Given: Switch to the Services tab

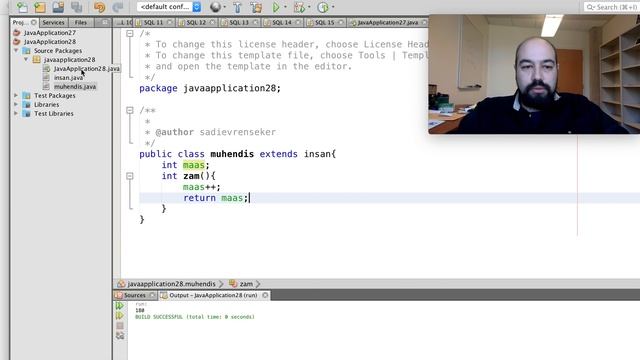Looking at the screenshot, I should pos(53,22).
